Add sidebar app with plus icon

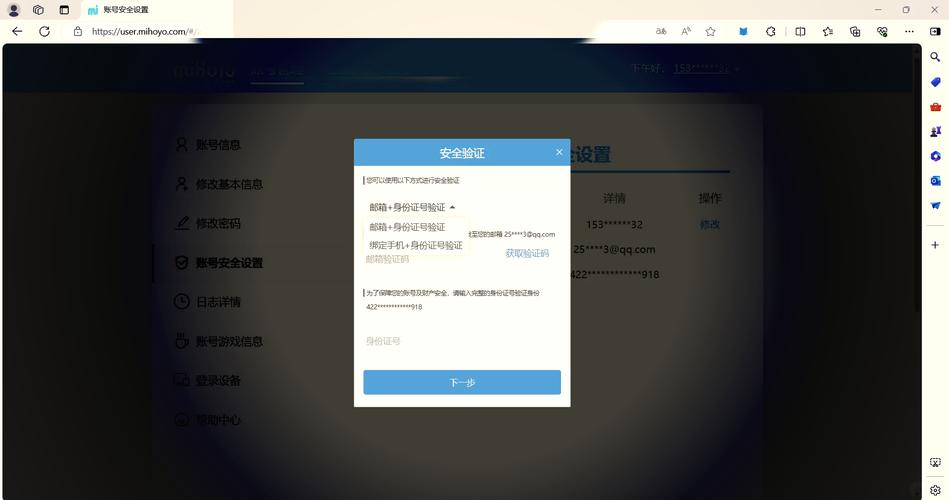tap(935, 245)
